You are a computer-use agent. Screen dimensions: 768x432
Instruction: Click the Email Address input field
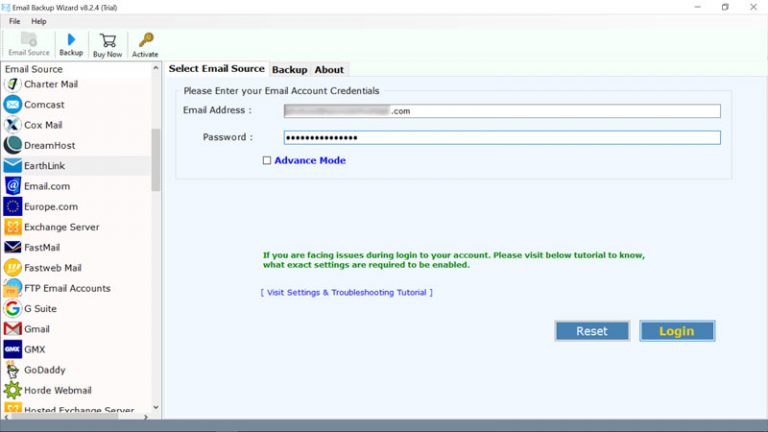(x=502, y=111)
